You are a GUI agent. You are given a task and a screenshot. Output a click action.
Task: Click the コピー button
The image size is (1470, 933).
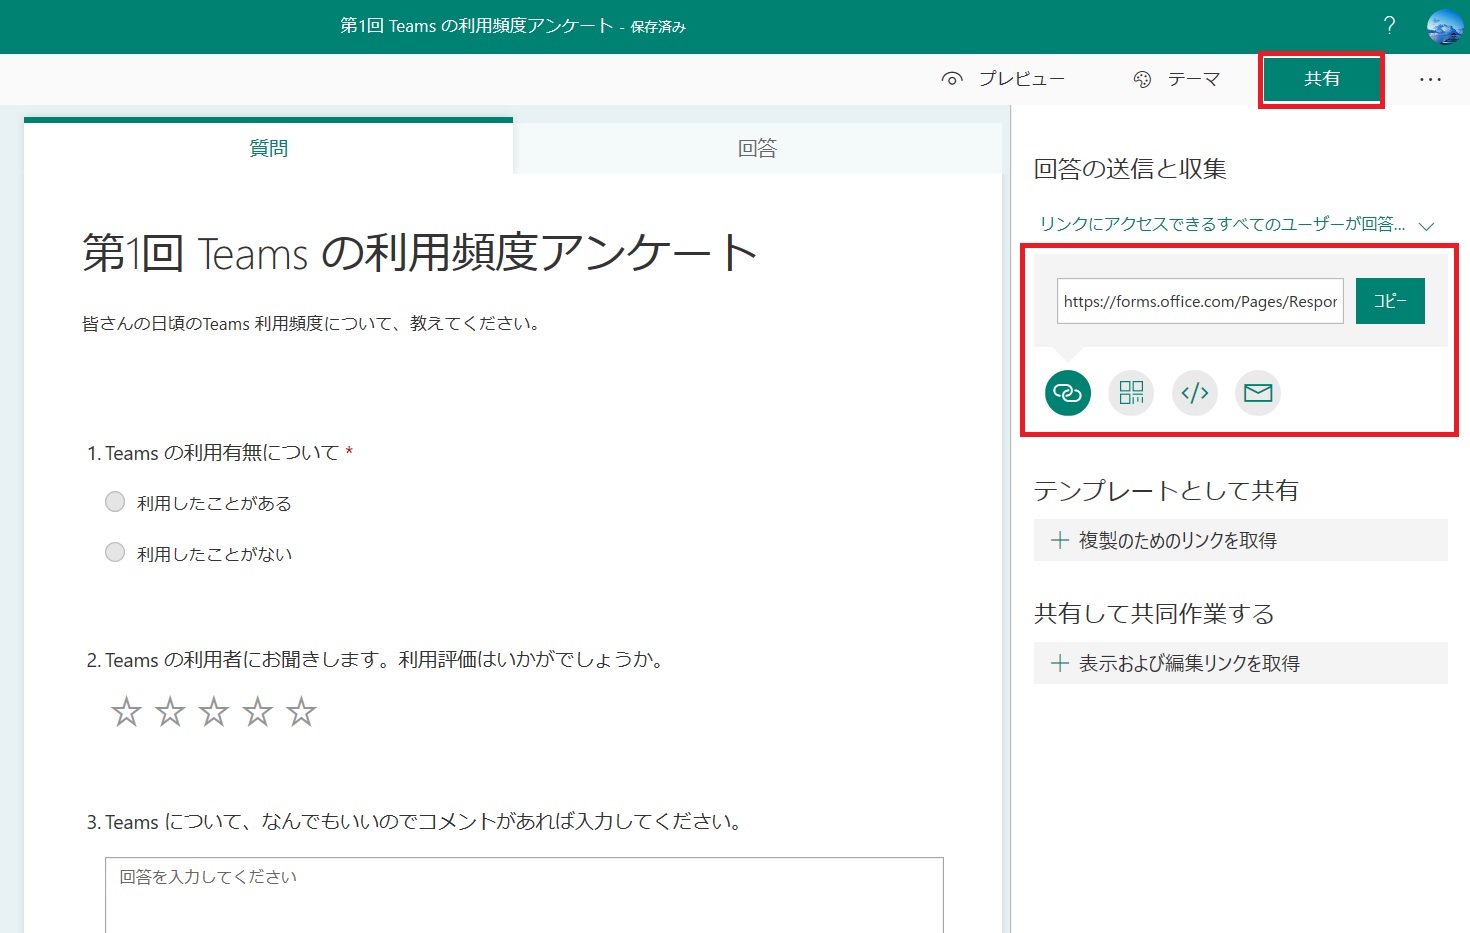click(1390, 301)
